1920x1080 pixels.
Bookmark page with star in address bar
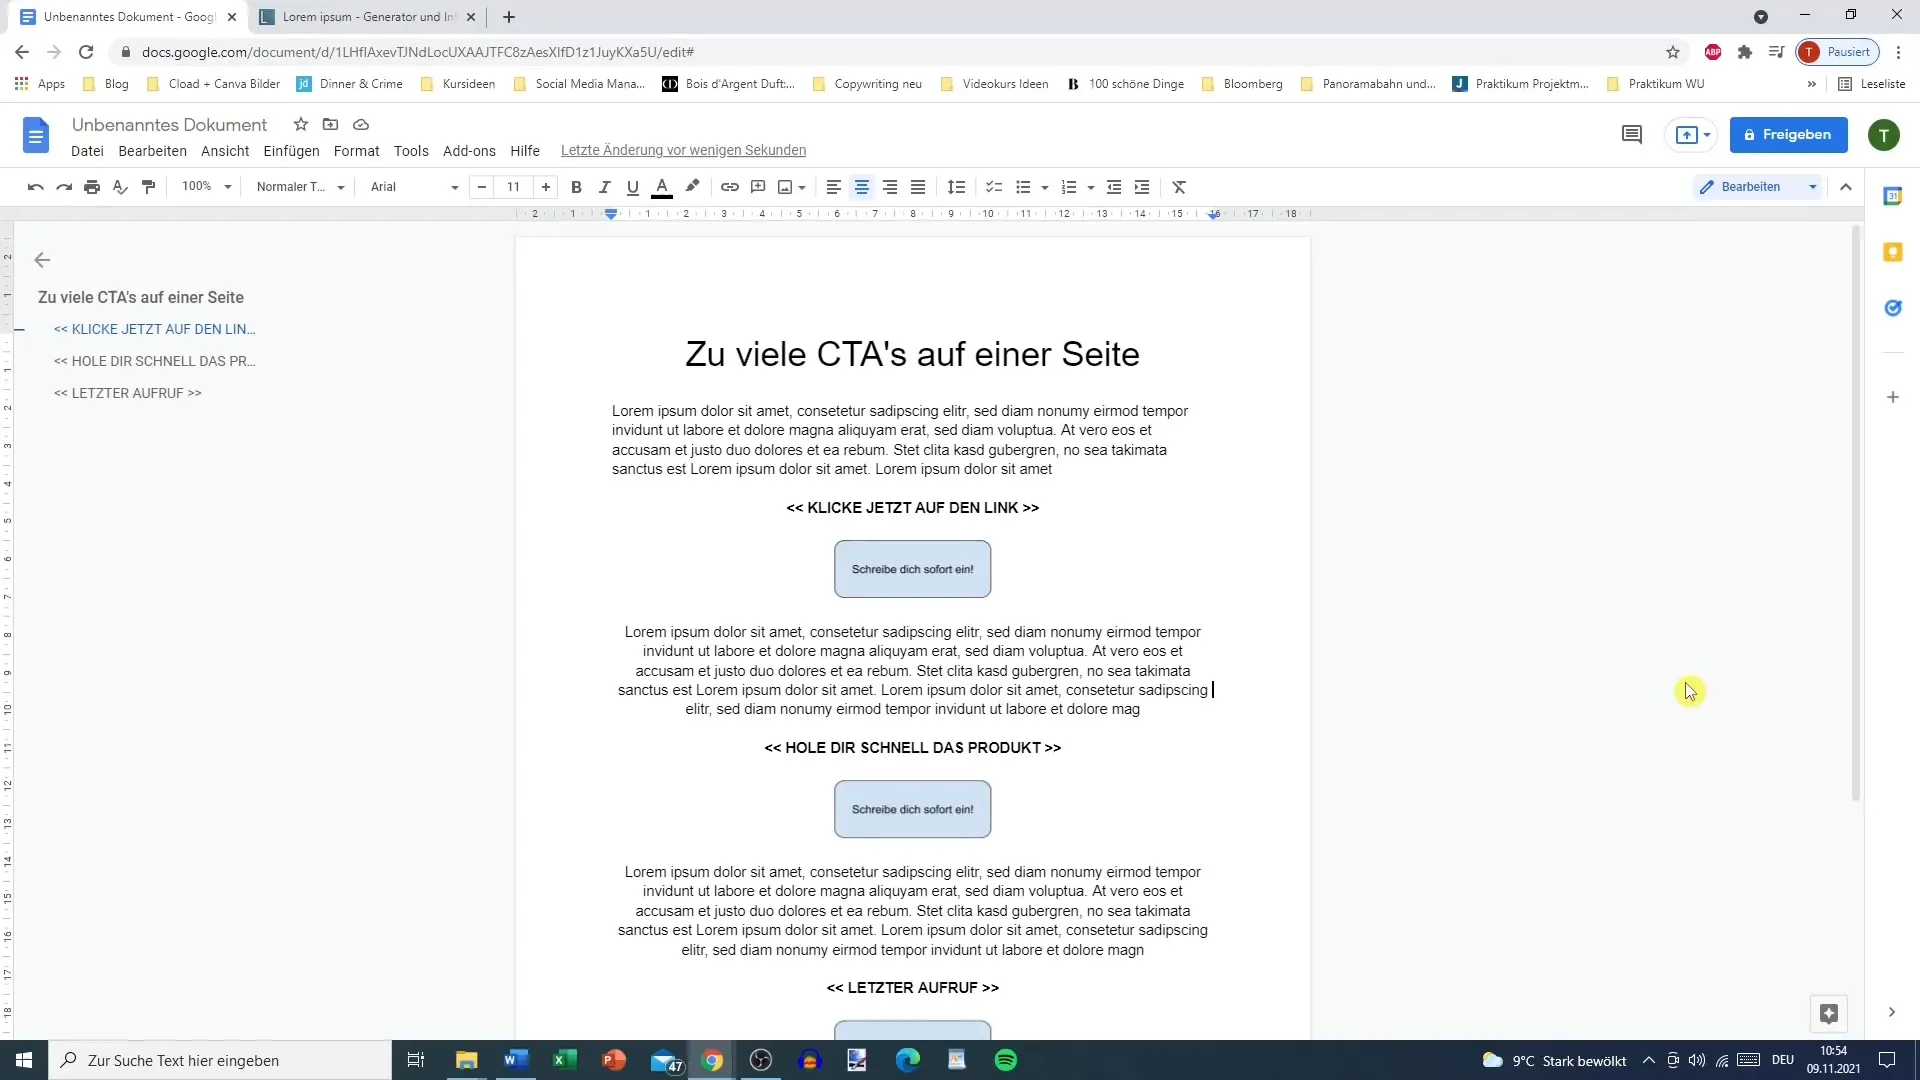tap(1673, 52)
